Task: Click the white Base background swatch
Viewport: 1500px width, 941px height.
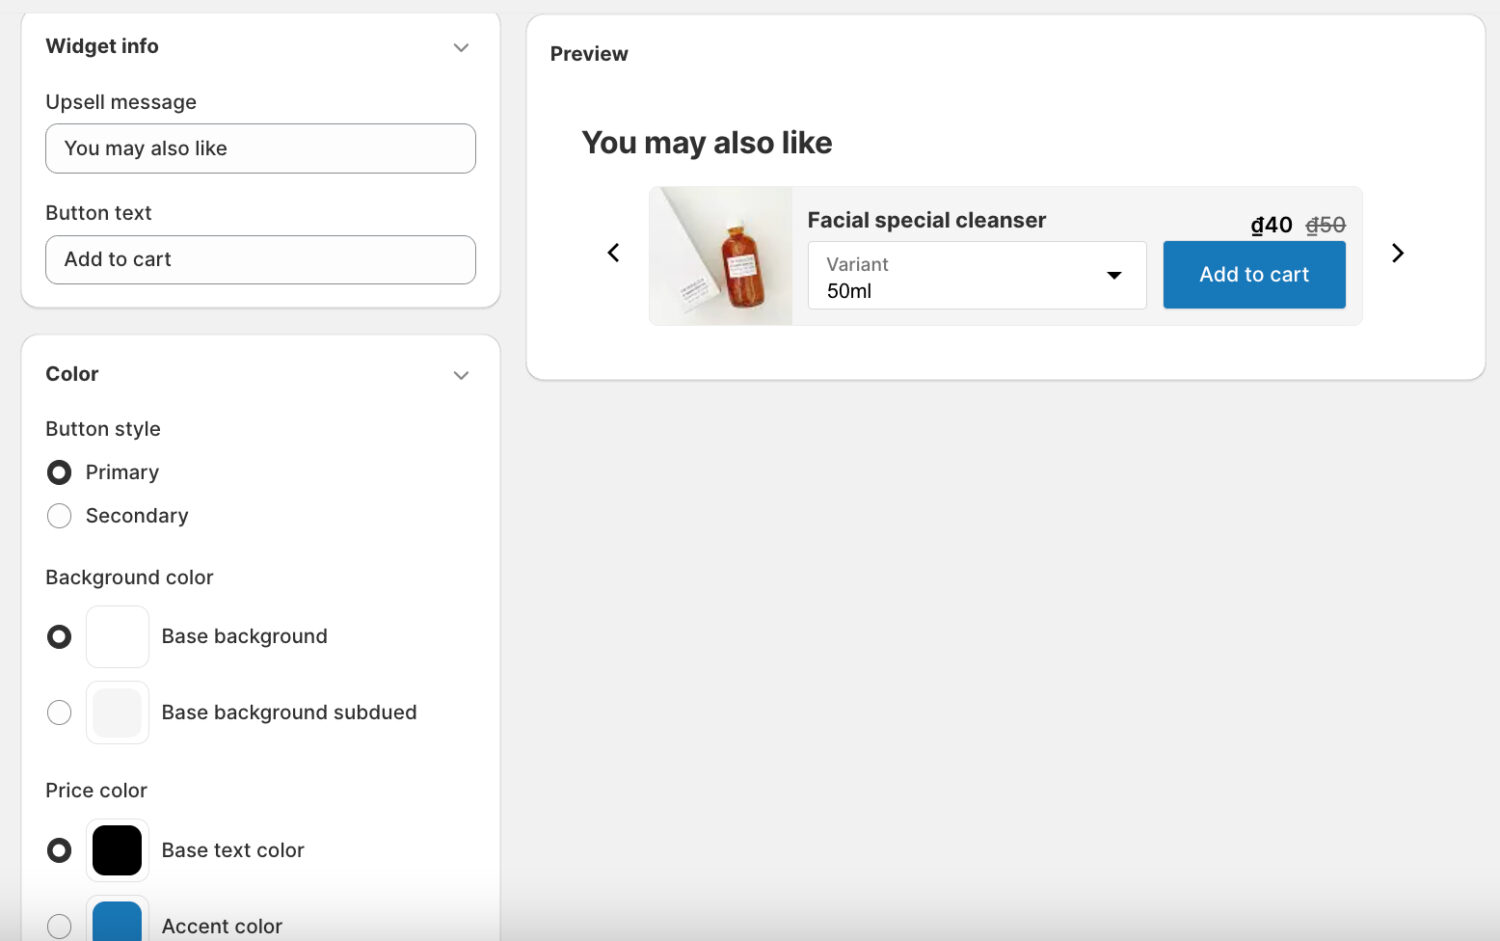Action: pos(117,637)
